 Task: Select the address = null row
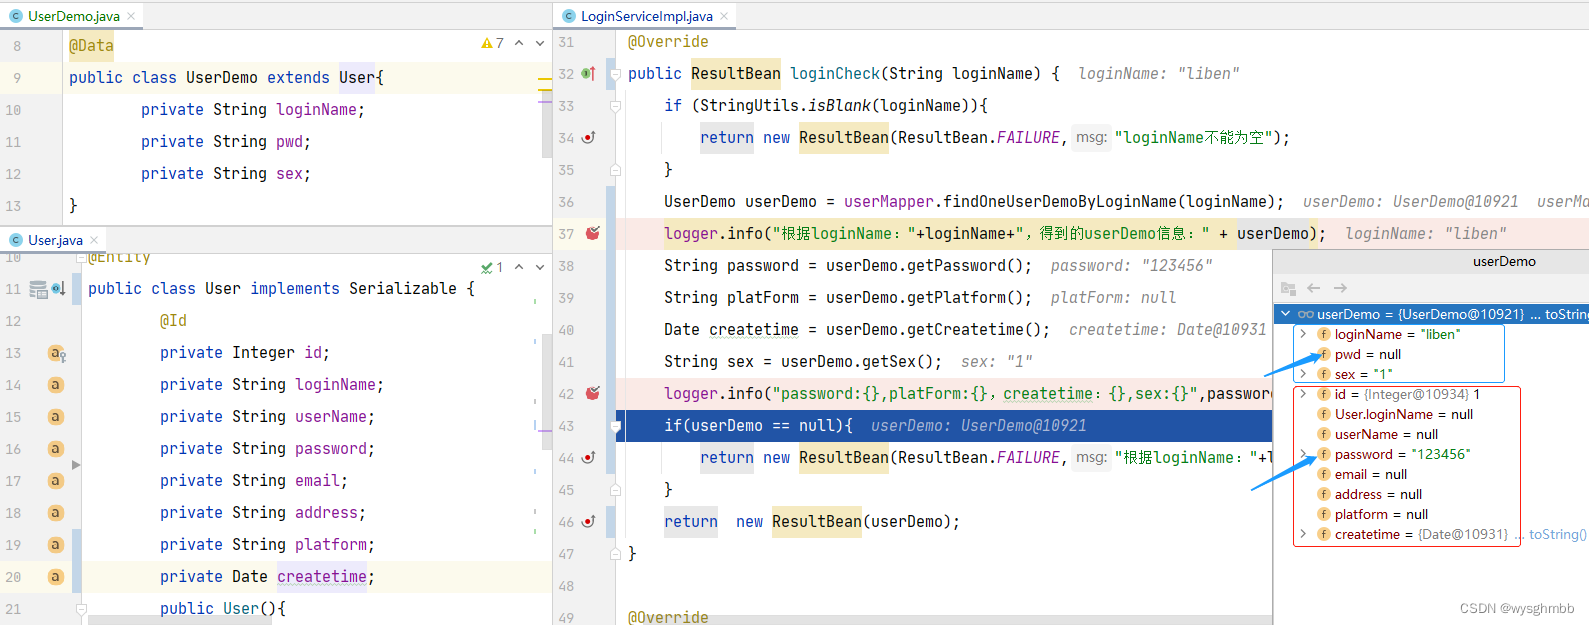[x=1432, y=494]
